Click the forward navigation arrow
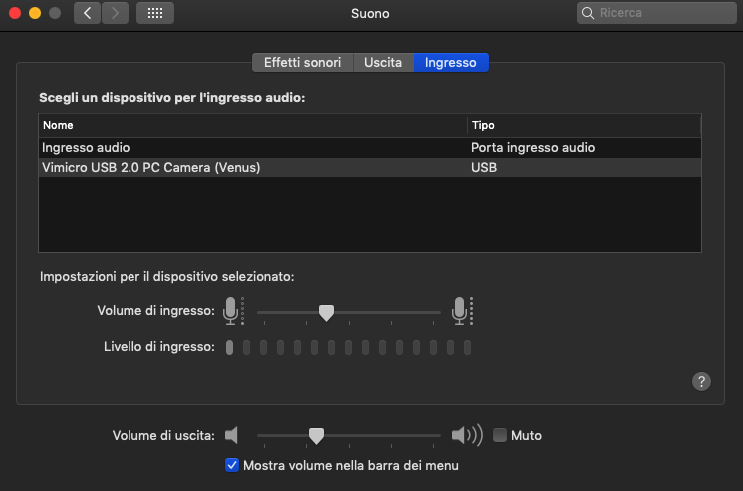The width and height of the screenshot is (743, 491). (x=116, y=14)
